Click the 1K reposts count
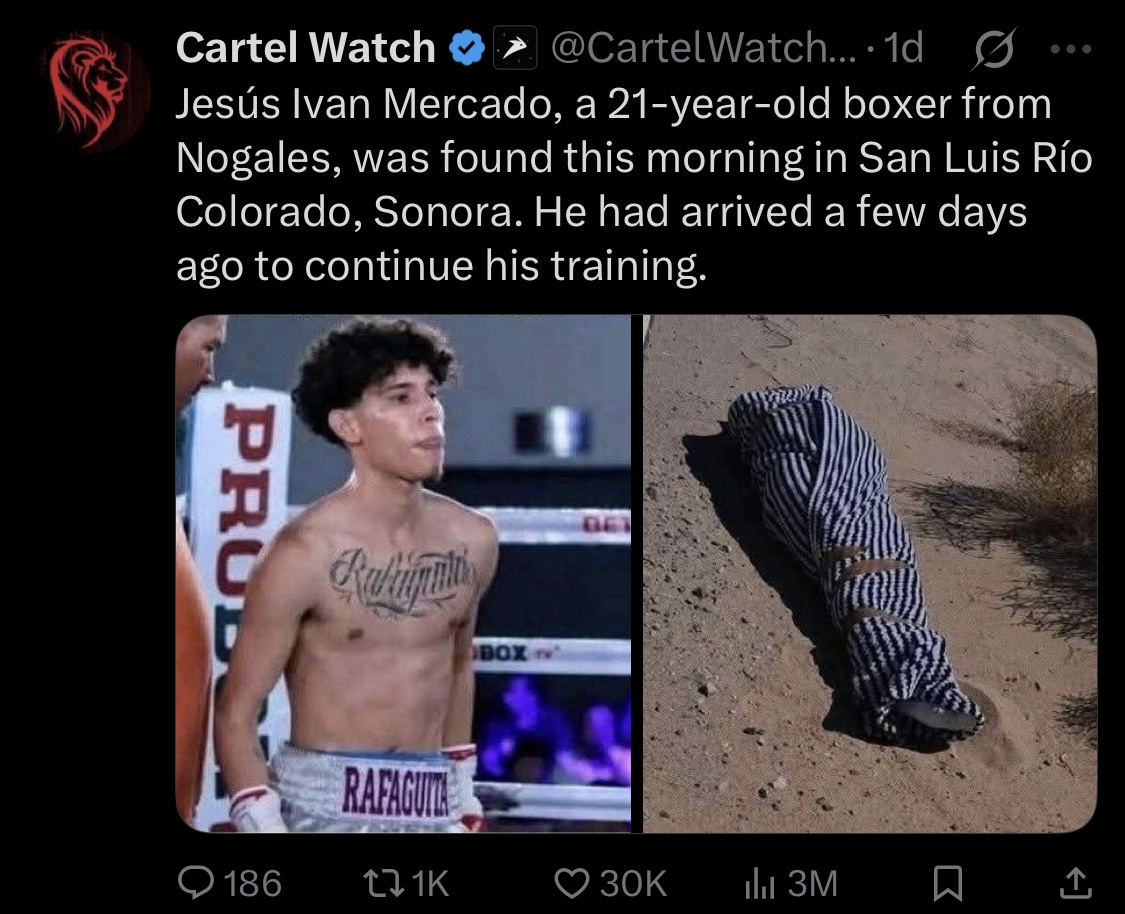Viewport: 1125px width, 914px height. point(429,883)
